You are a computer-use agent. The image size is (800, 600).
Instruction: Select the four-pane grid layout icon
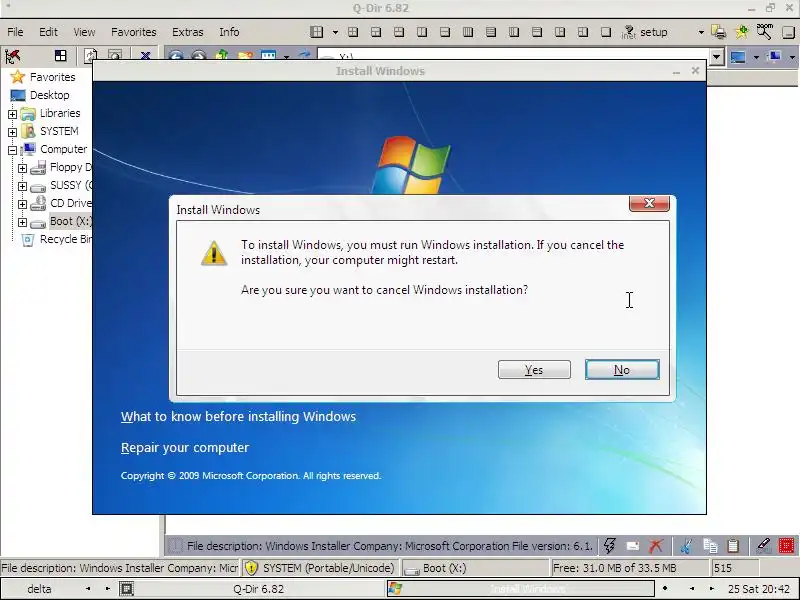353,32
